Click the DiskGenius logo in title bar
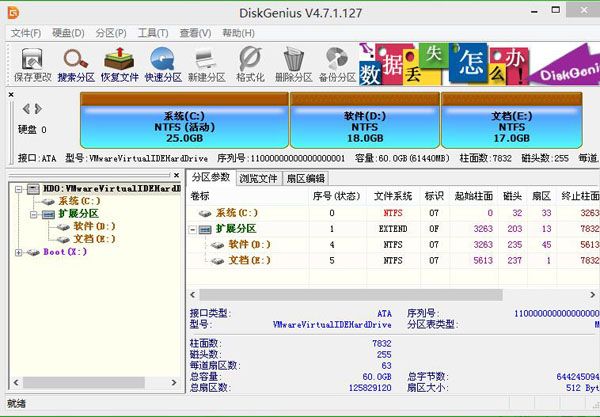This screenshot has width=600, height=417. pyautogui.click(x=13, y=13)
